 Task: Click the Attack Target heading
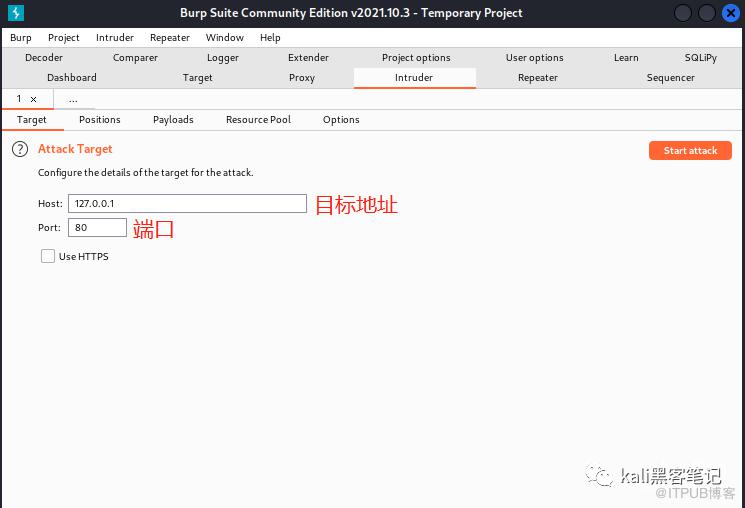coord(75,149)
